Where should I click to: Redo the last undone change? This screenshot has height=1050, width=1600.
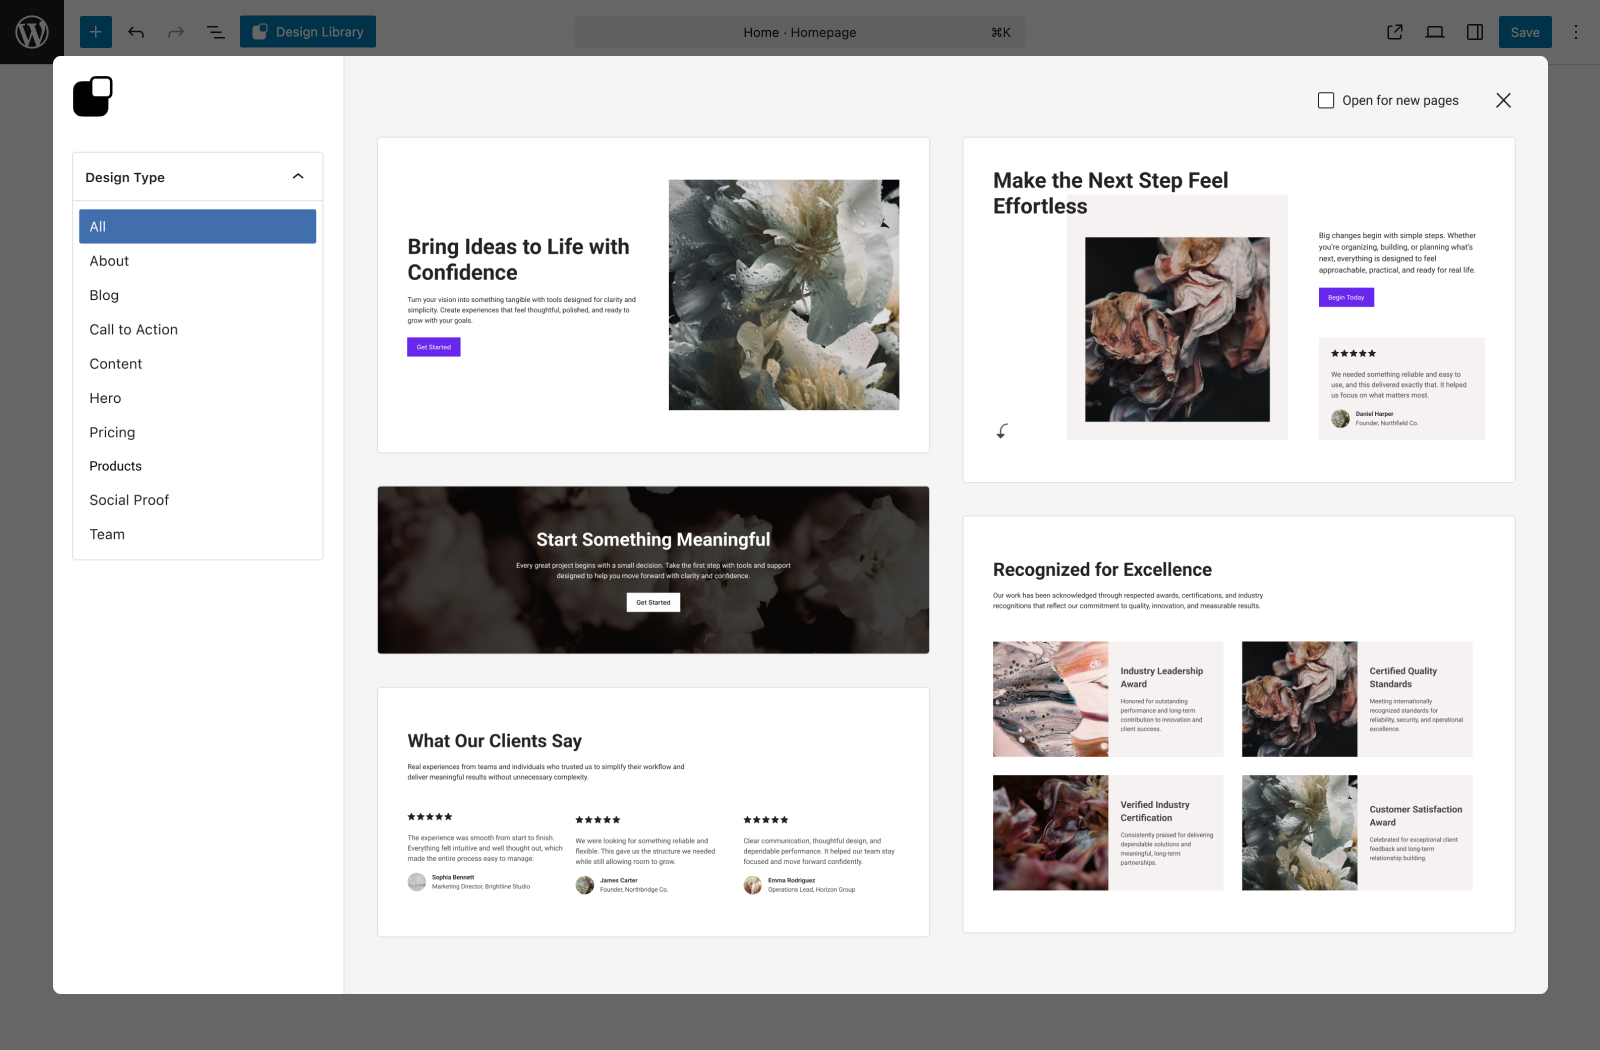tap(176, 32)
